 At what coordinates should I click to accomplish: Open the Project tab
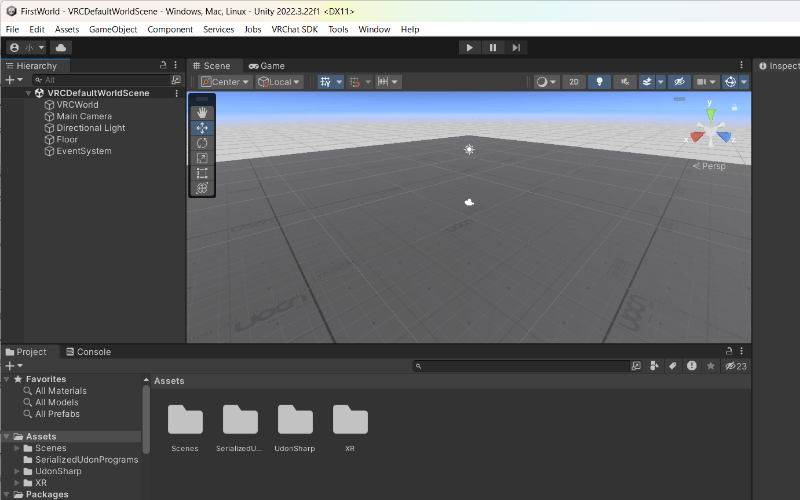coord(26,352)
